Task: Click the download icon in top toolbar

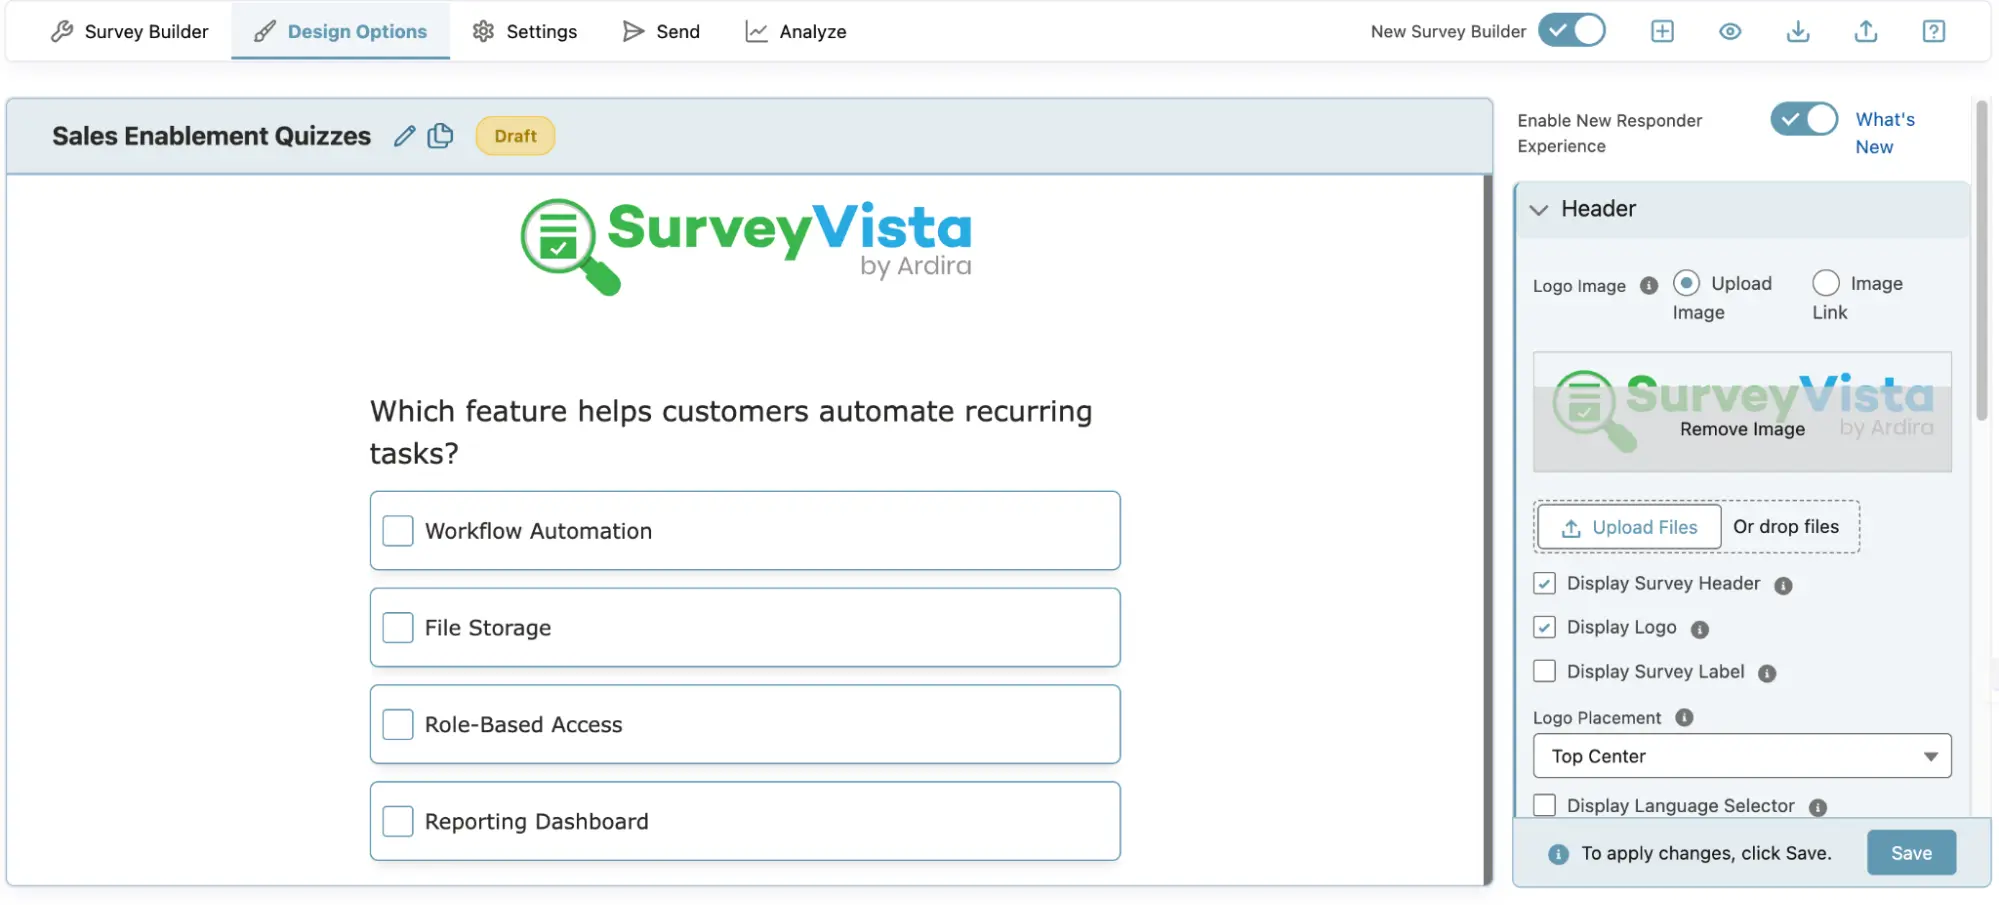Action: 1798,31
